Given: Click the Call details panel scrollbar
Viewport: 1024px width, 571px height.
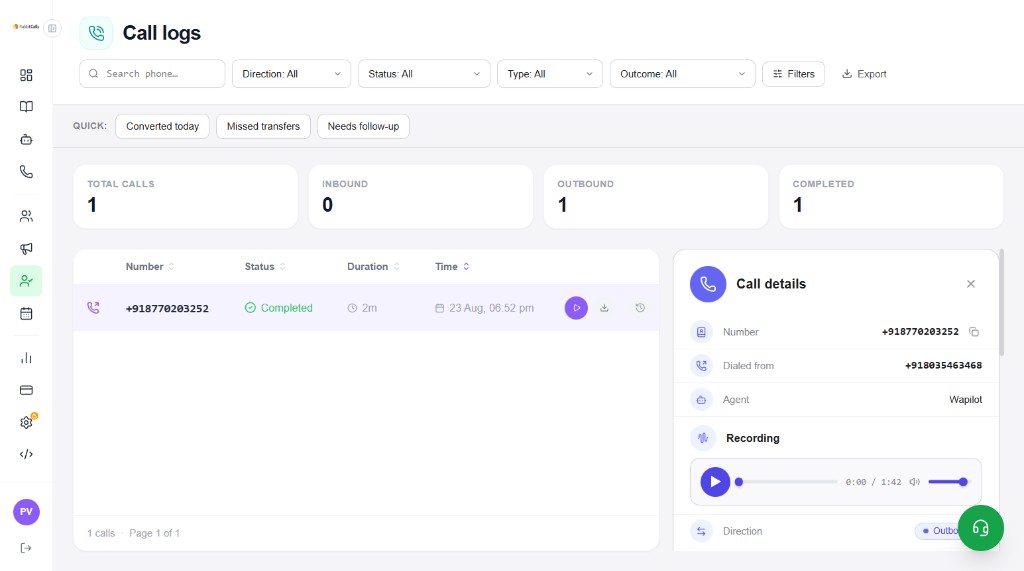Looking at the screenshot, I should tap(1001, 302).
